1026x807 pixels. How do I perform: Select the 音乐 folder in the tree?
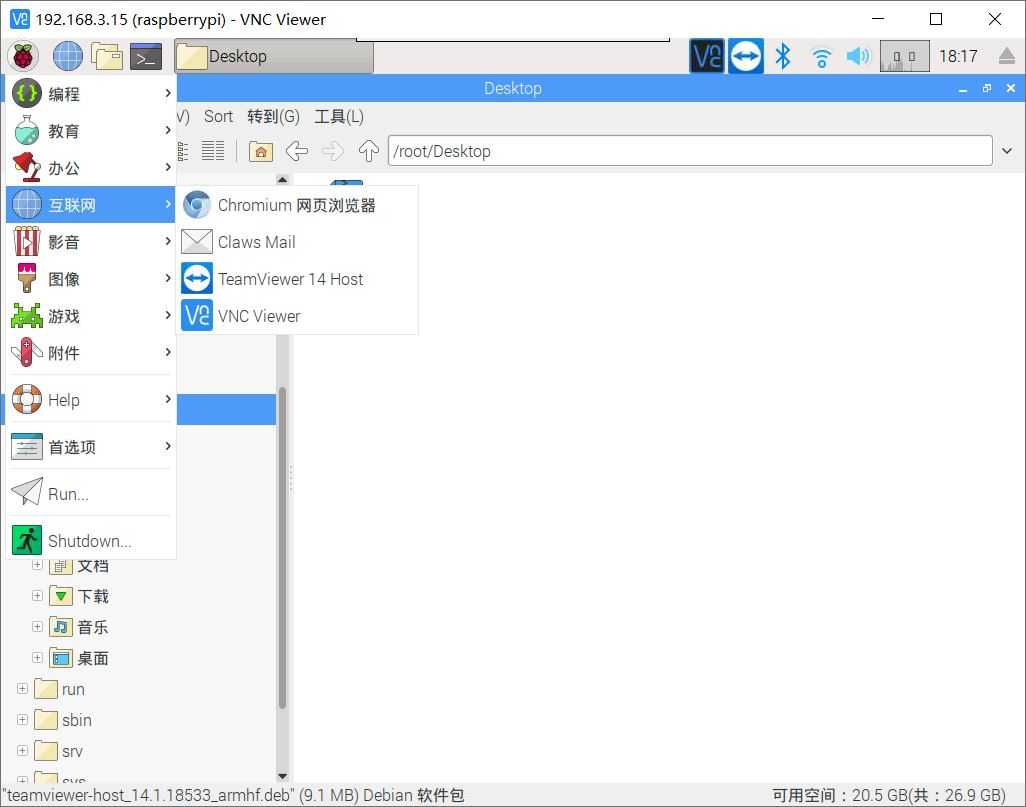tap(79, 627)
